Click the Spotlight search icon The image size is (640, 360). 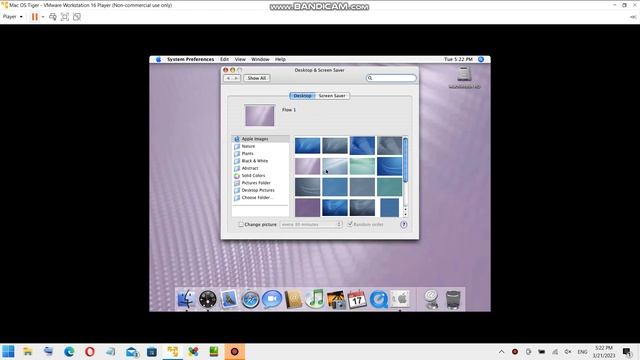[481, 59]
